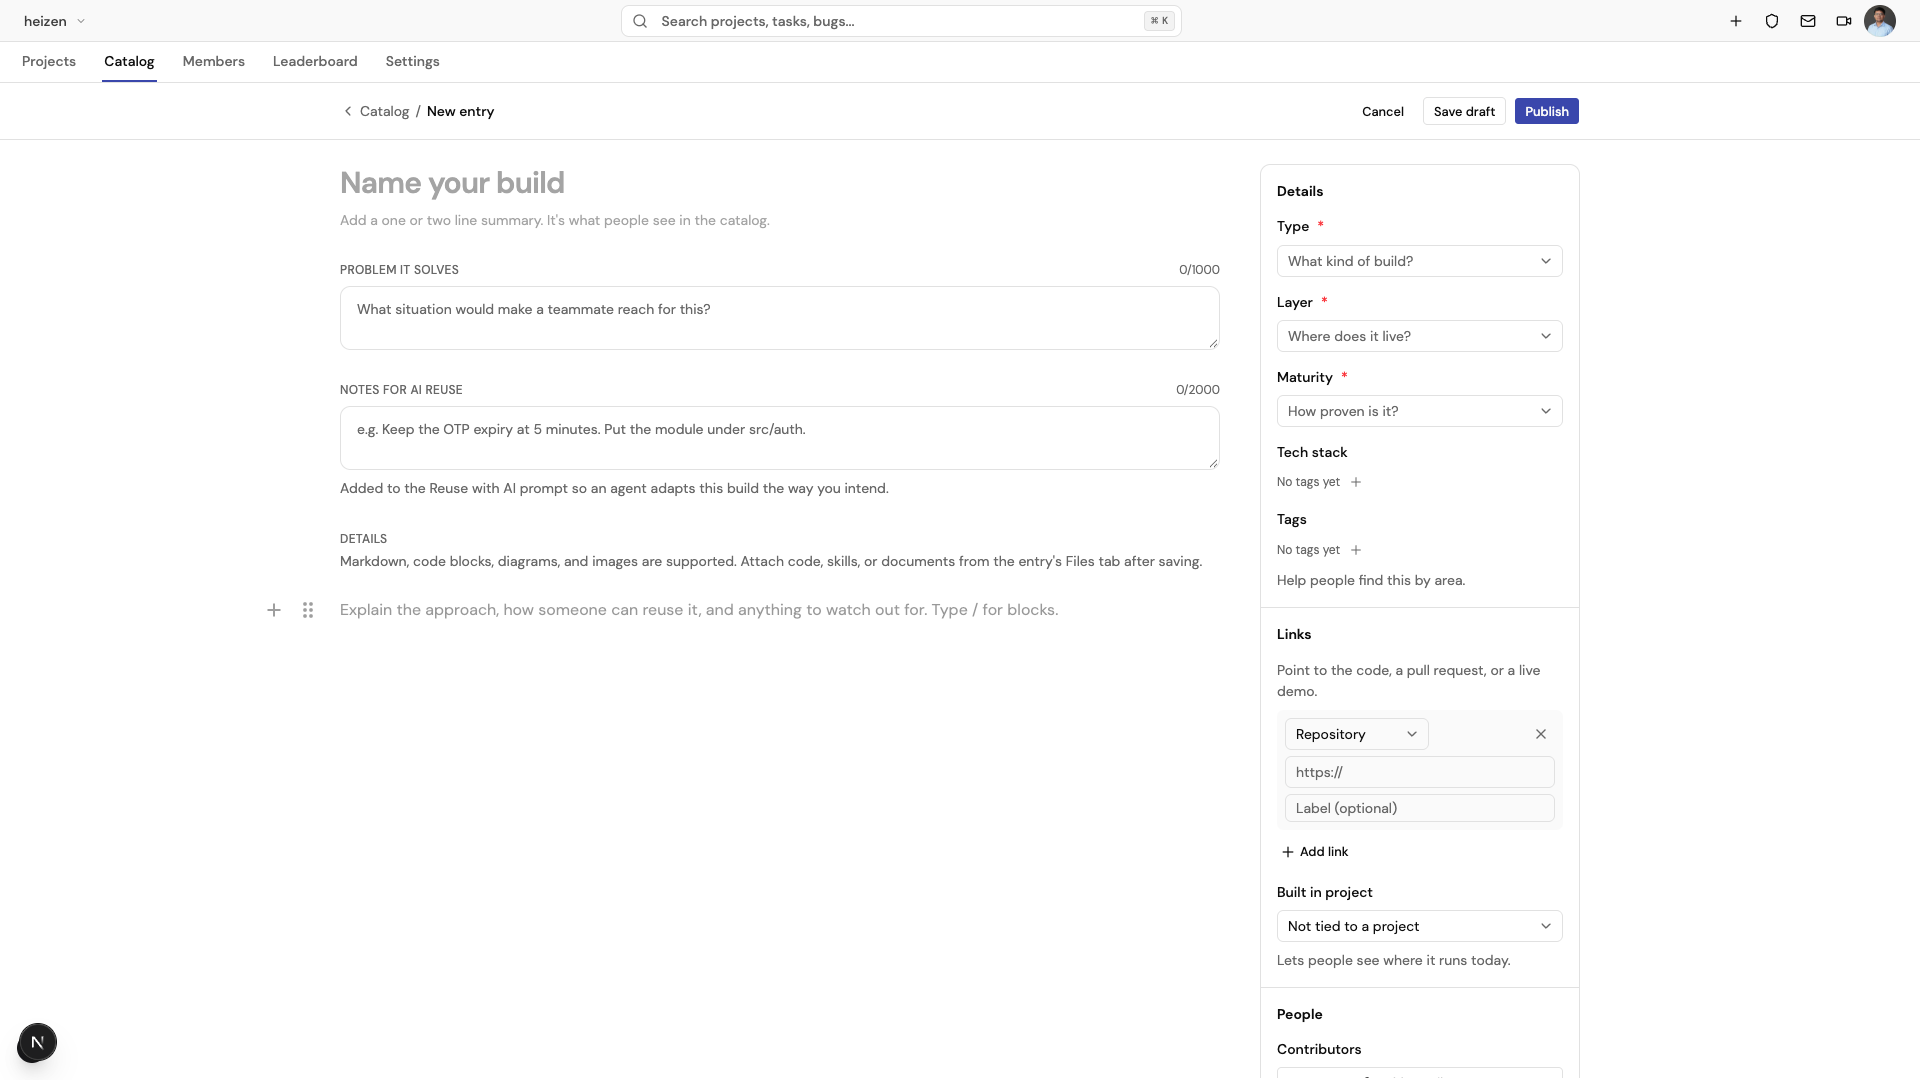Click the search magnifier icon

point(640,21)
